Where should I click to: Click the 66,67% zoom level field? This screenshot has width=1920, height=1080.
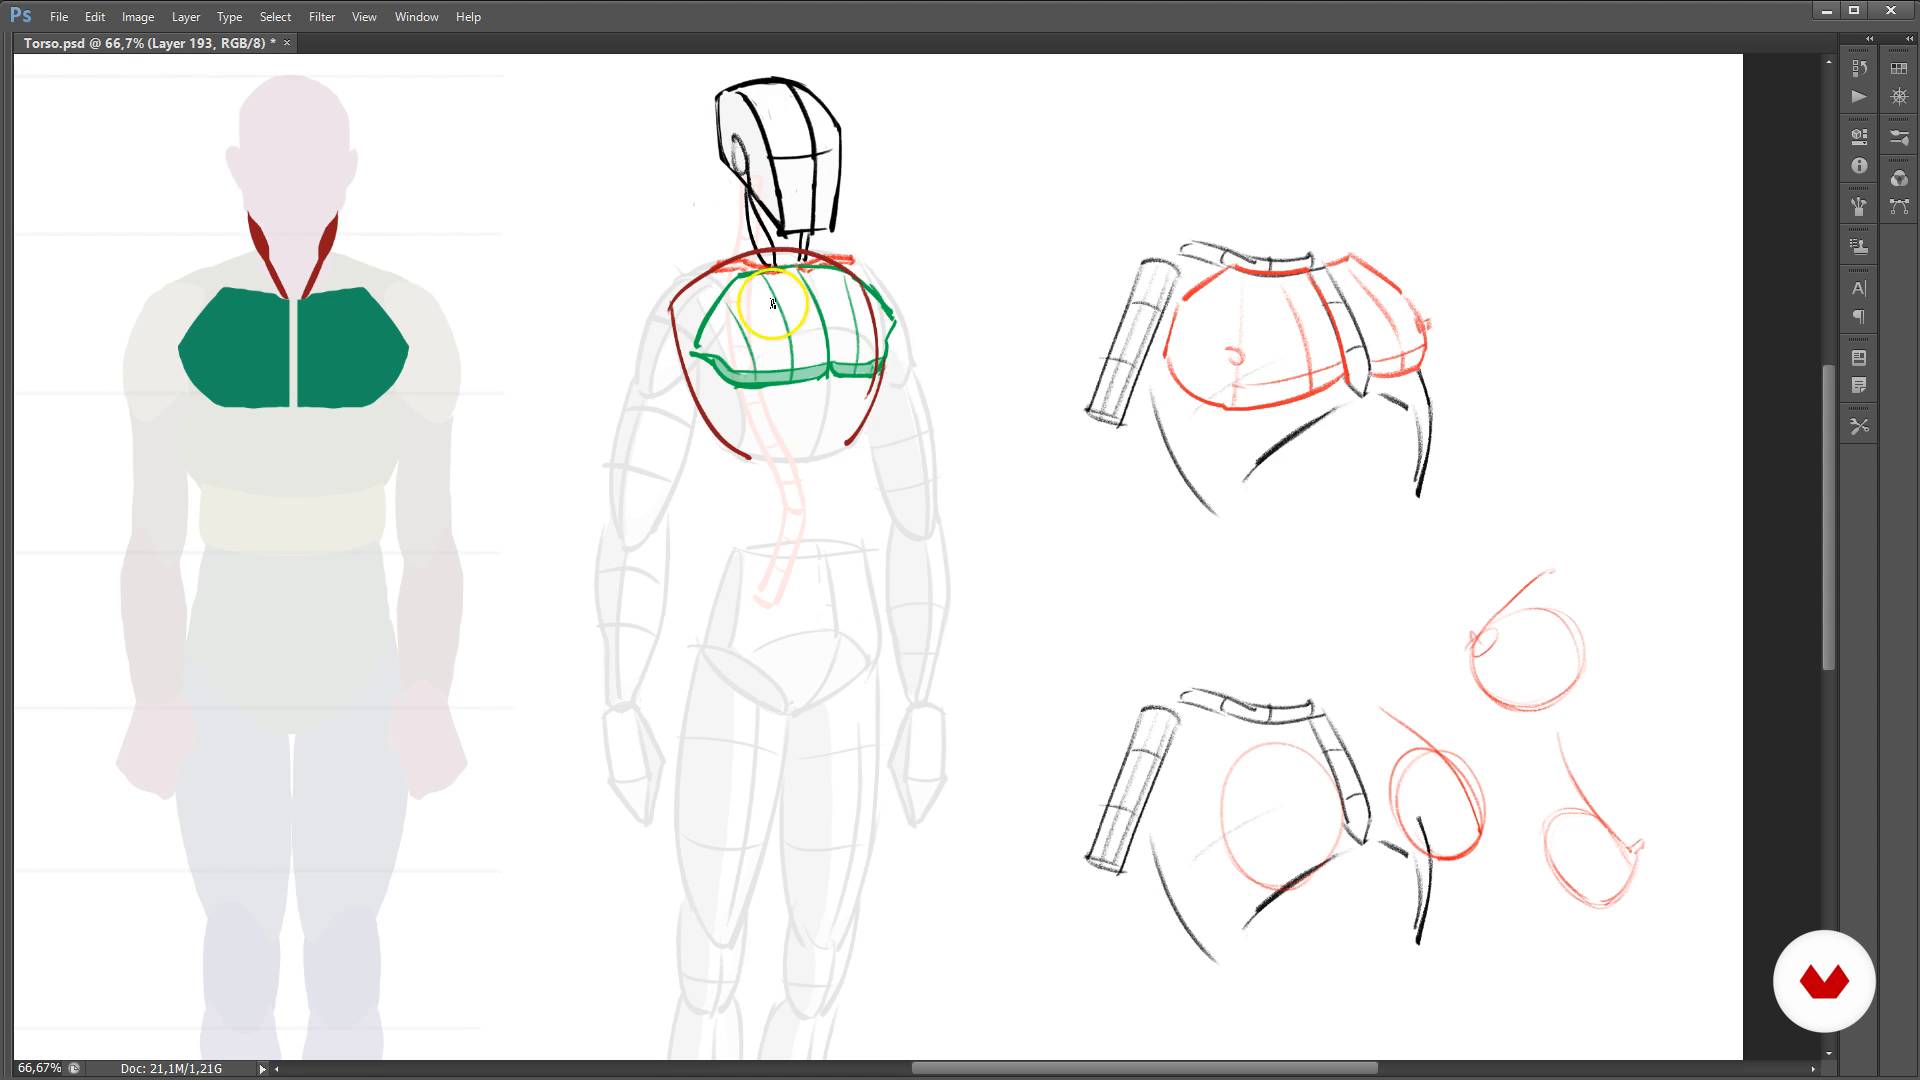tap(38, 1068)
